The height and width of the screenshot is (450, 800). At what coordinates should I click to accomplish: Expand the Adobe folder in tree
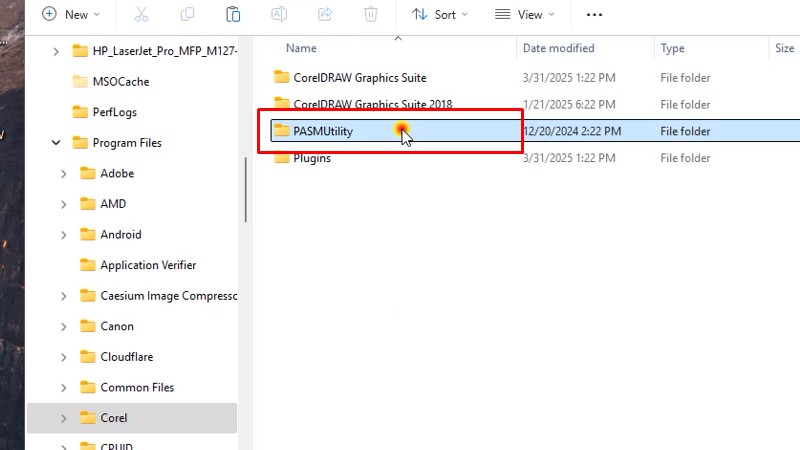click(x=64, y=174)
